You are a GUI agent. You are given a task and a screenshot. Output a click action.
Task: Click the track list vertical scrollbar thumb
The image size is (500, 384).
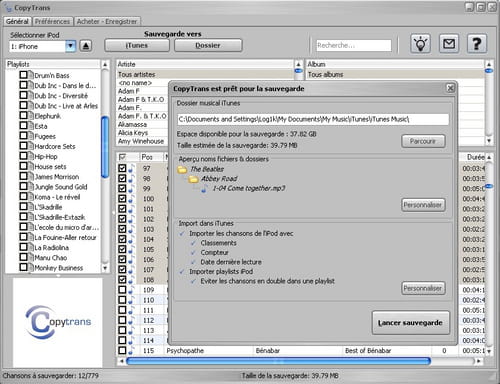(489, 186)
